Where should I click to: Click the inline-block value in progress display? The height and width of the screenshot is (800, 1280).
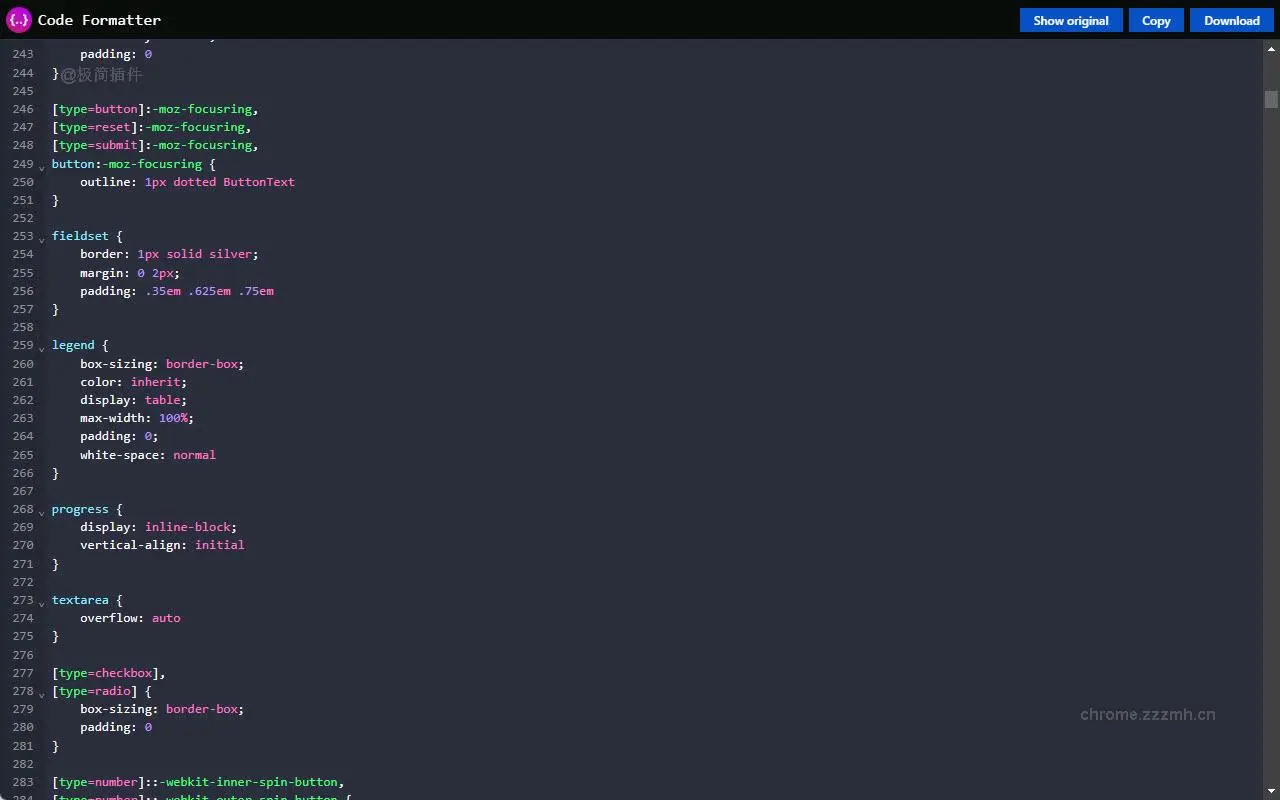[188, 527]
